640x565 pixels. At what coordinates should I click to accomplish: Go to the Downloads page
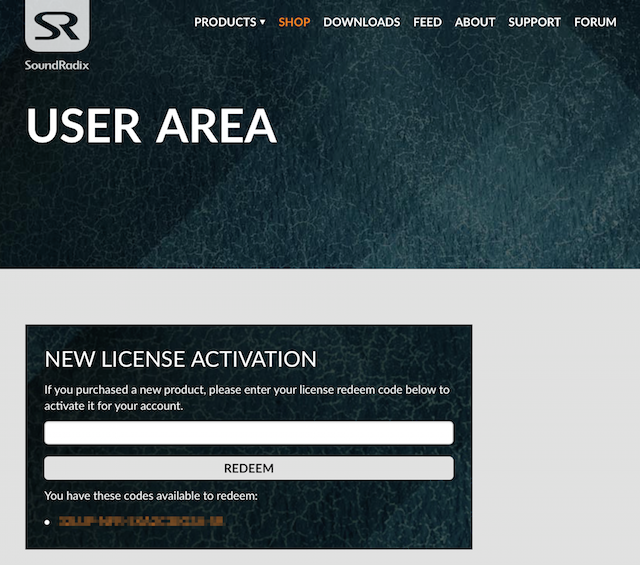pos(362,22)
